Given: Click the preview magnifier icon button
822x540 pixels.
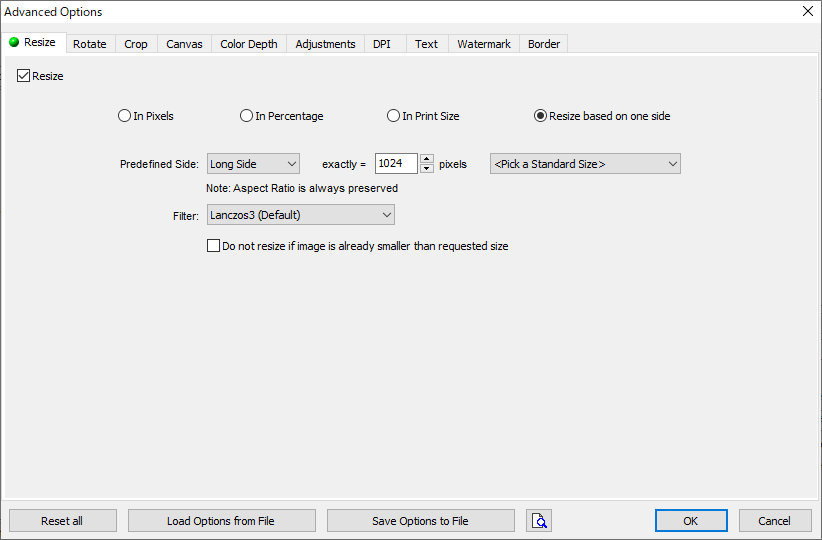Looking at the screenshot, I should pyautogui.click(x=539, y=521).
